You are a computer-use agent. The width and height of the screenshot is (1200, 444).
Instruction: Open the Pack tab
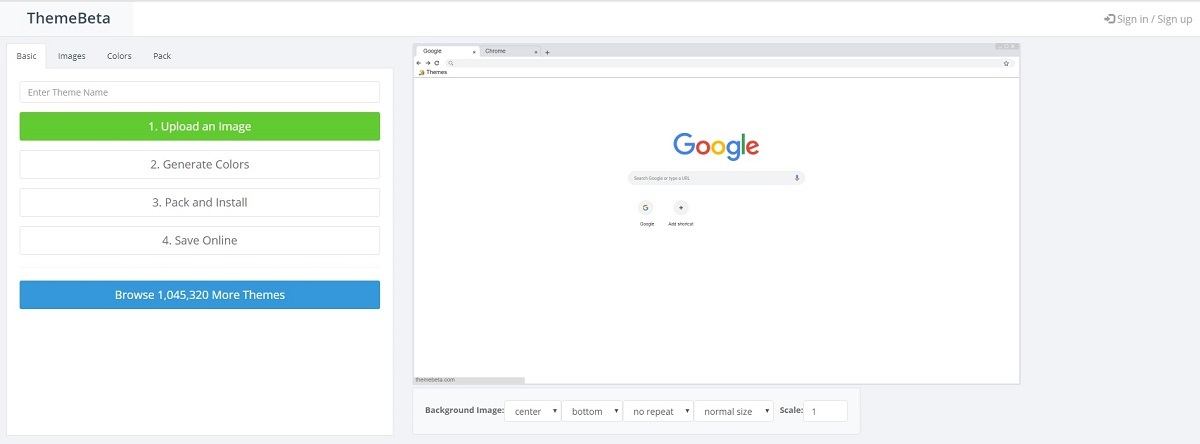[162, 56]
